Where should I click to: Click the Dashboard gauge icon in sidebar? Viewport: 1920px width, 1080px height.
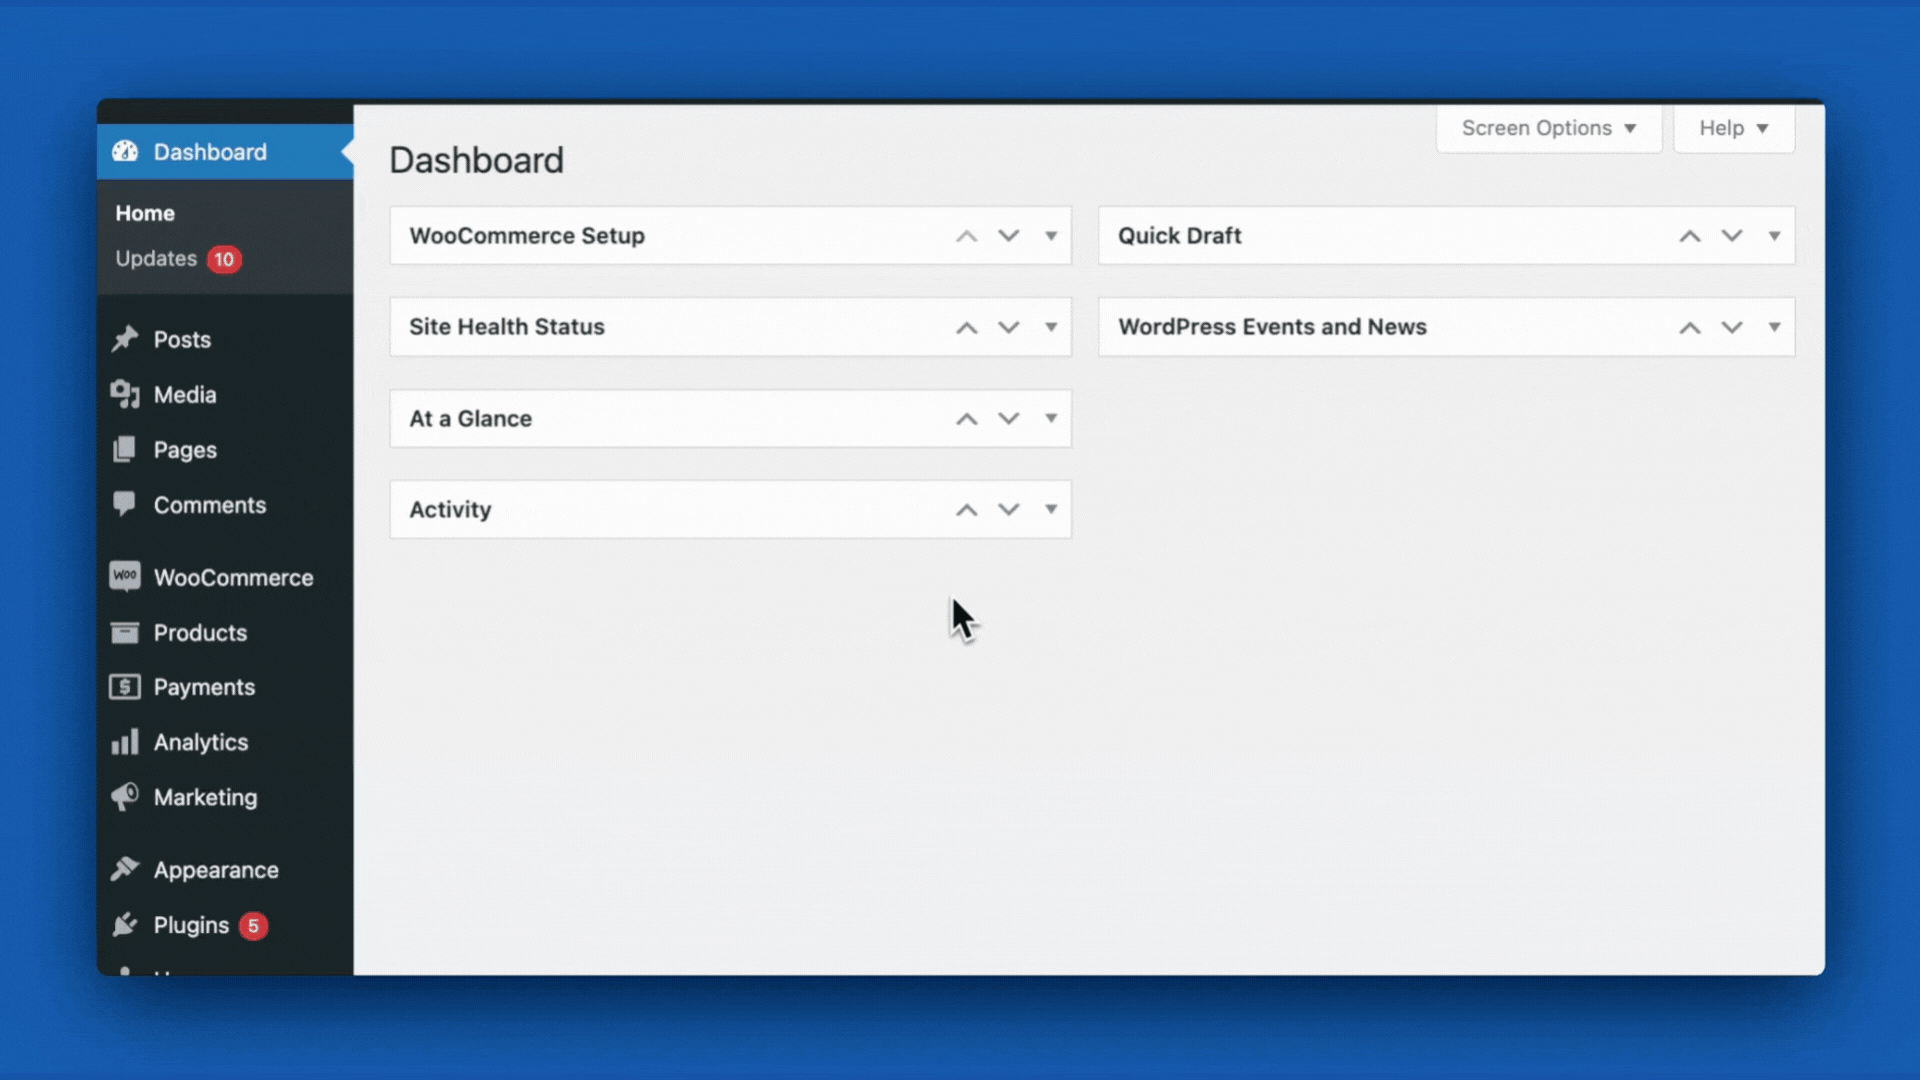(x=125, y=152)
